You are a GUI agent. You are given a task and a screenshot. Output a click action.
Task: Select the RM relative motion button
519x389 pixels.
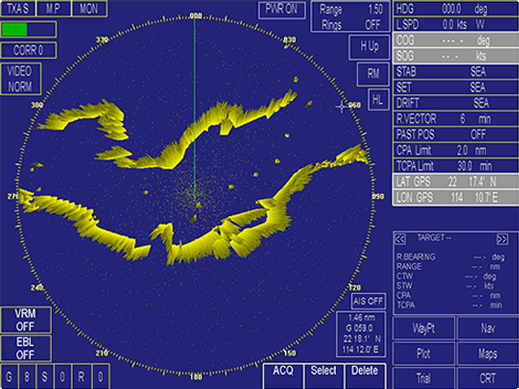point(373,74)
